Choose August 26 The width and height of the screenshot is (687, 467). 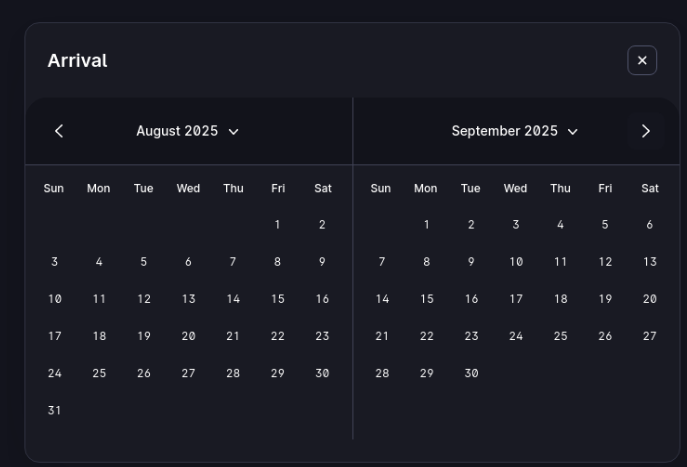[x=144, y=374]
